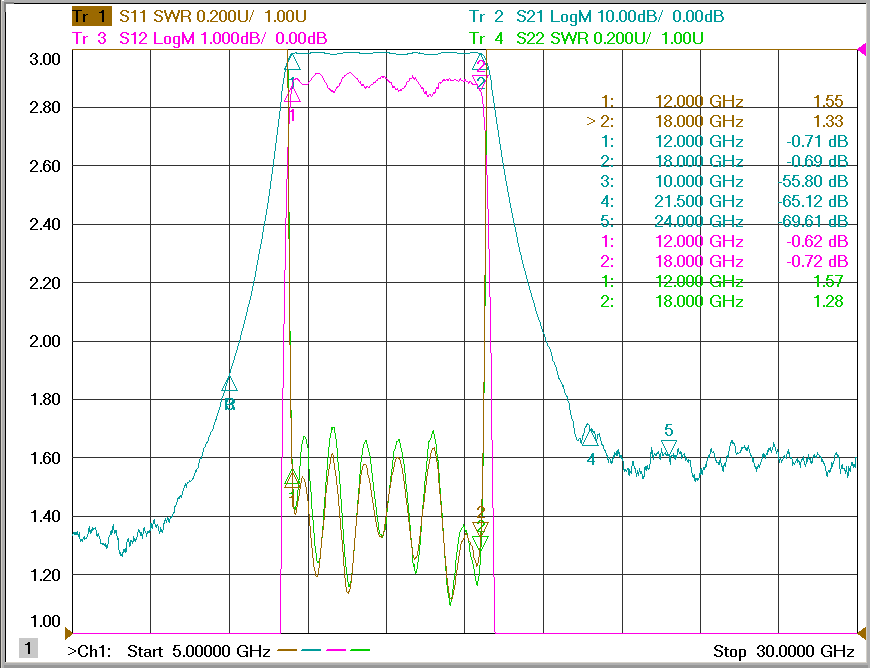Screen dimensions: 870x668
Task: Click the window number 1 box
Action: click(x=28, y=648)
